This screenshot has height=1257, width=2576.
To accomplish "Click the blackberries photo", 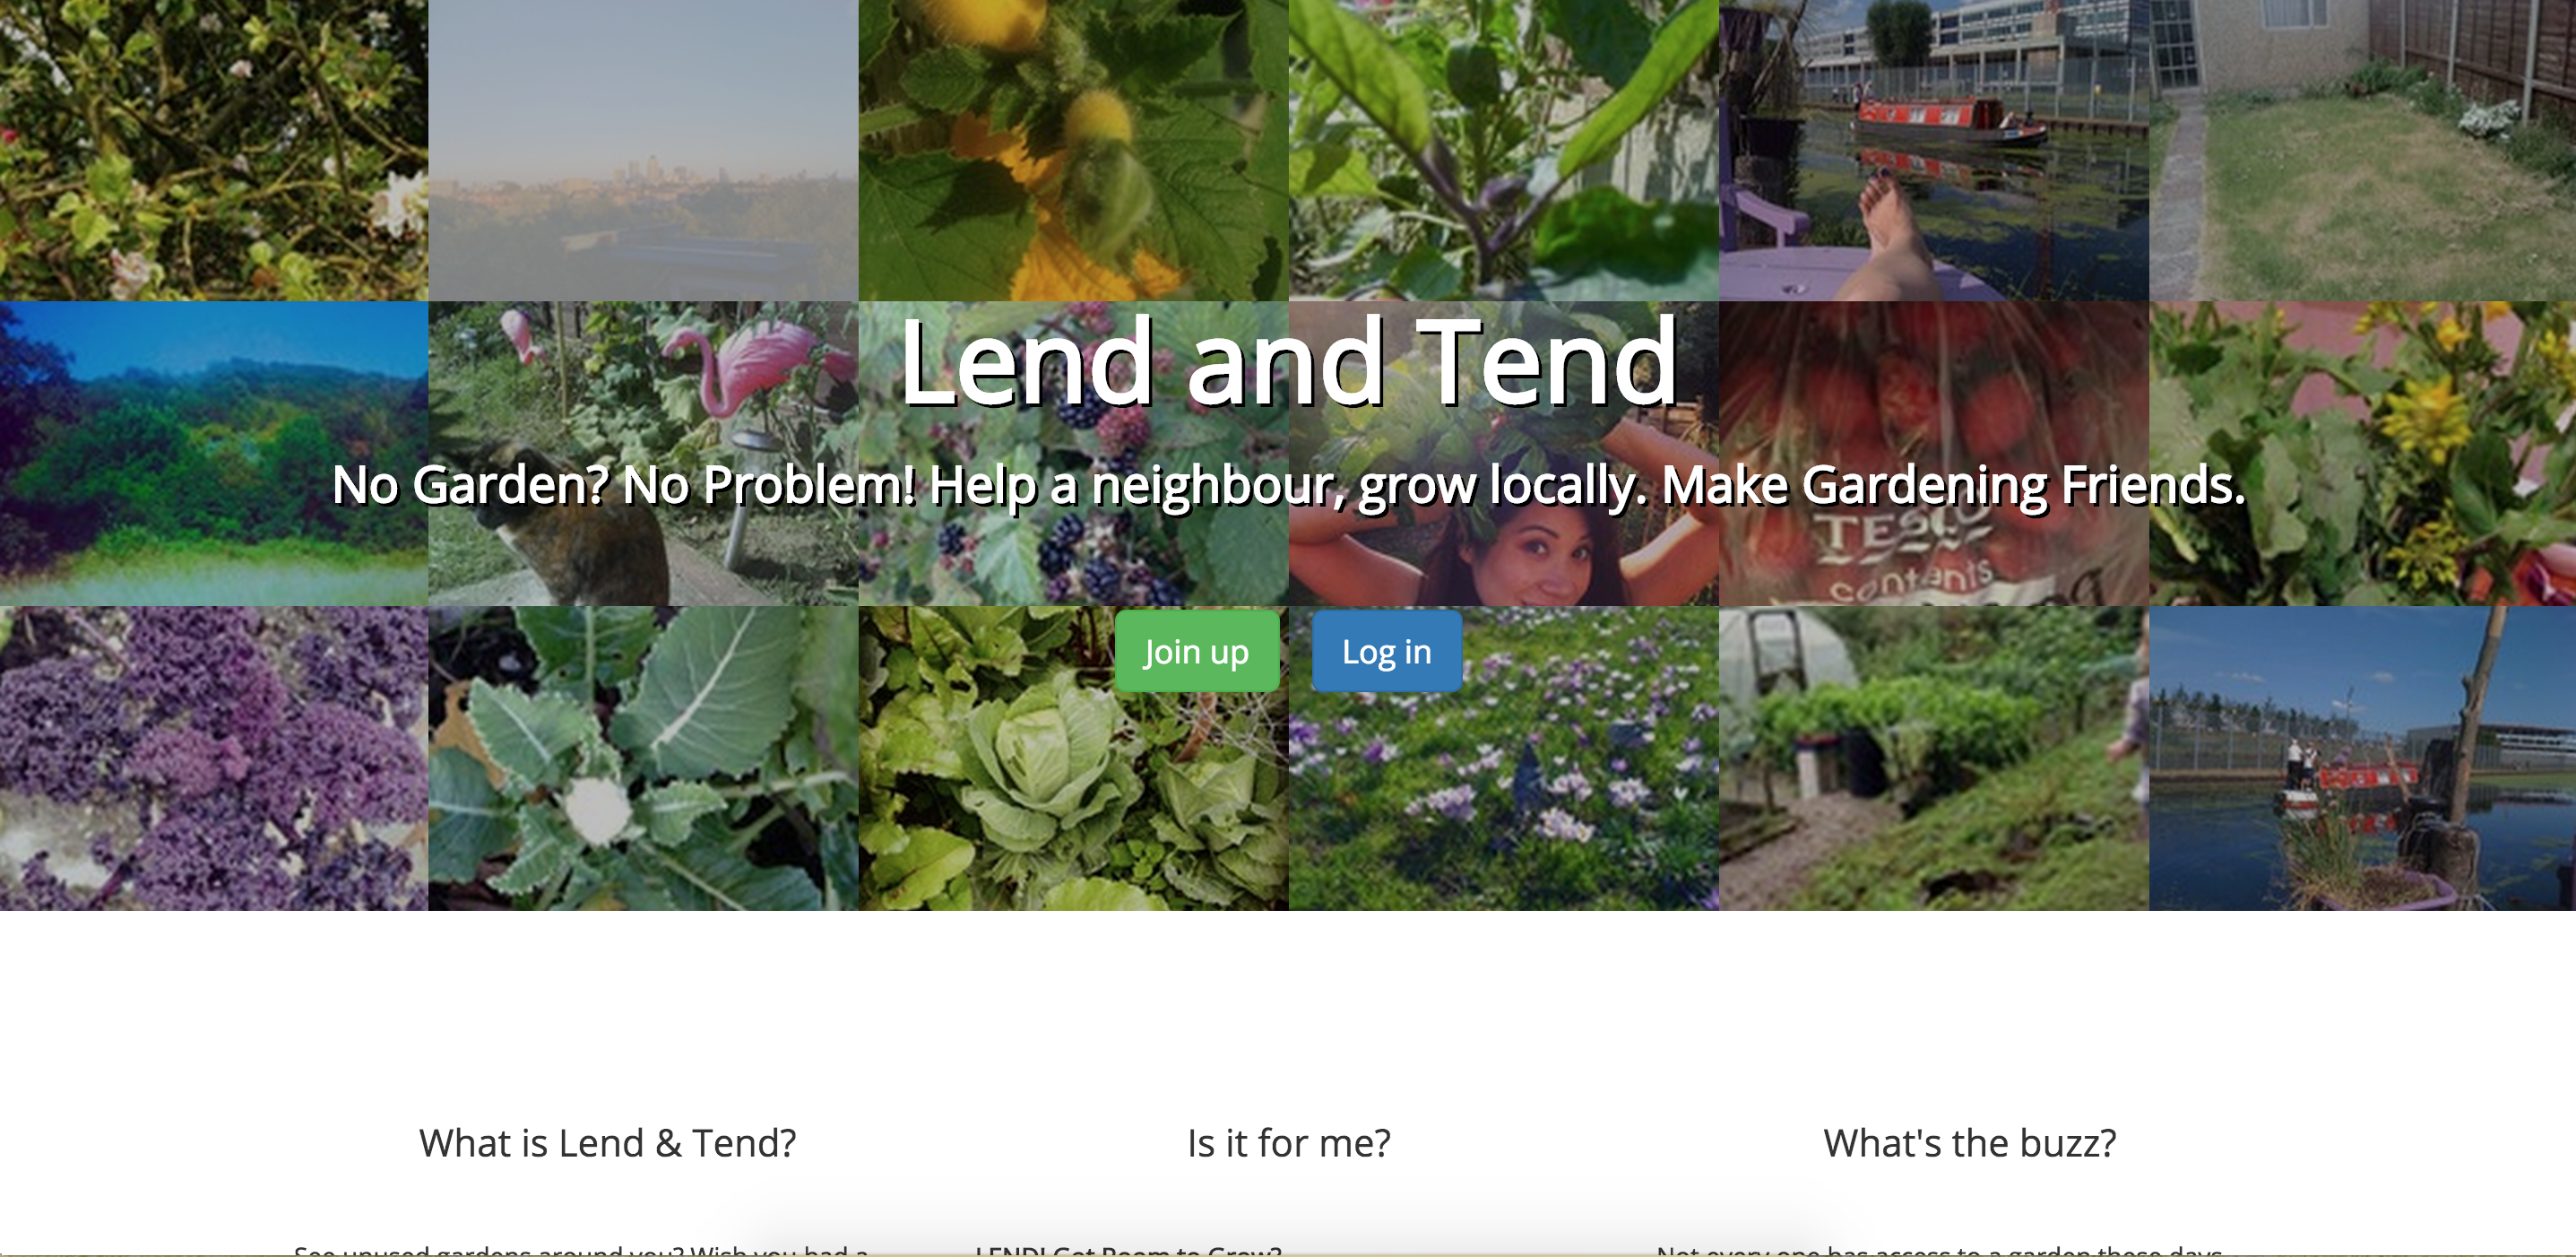I will pos(1074,453).
